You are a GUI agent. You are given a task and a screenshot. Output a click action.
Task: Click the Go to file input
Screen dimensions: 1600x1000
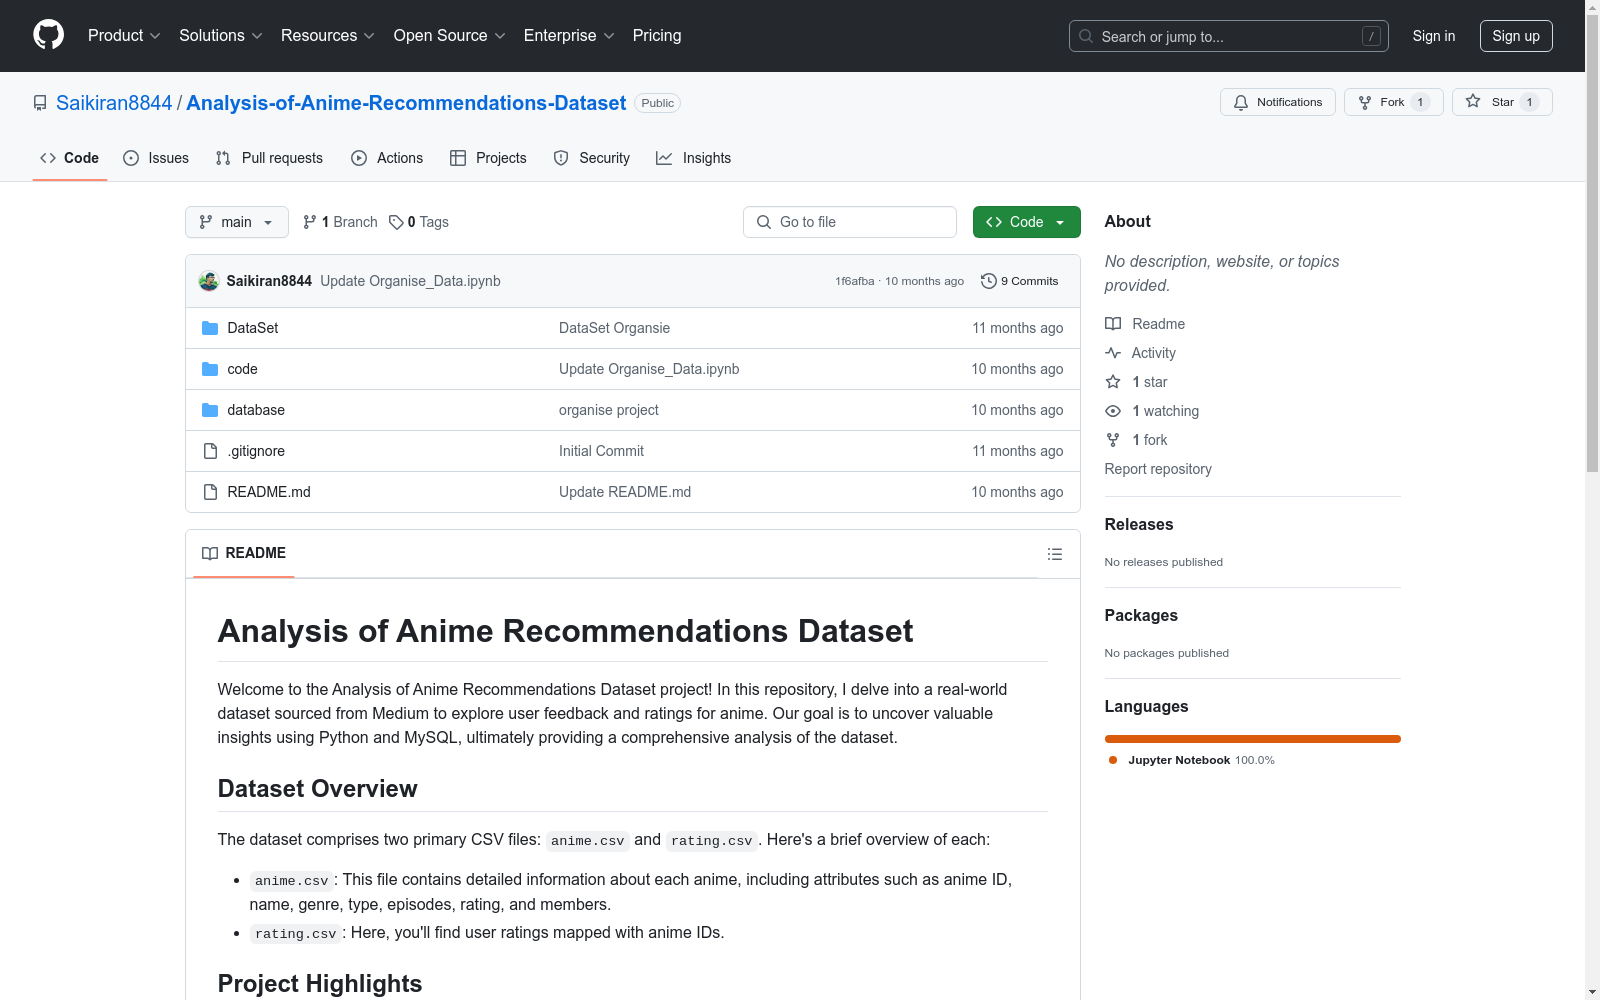click(850, 222)
